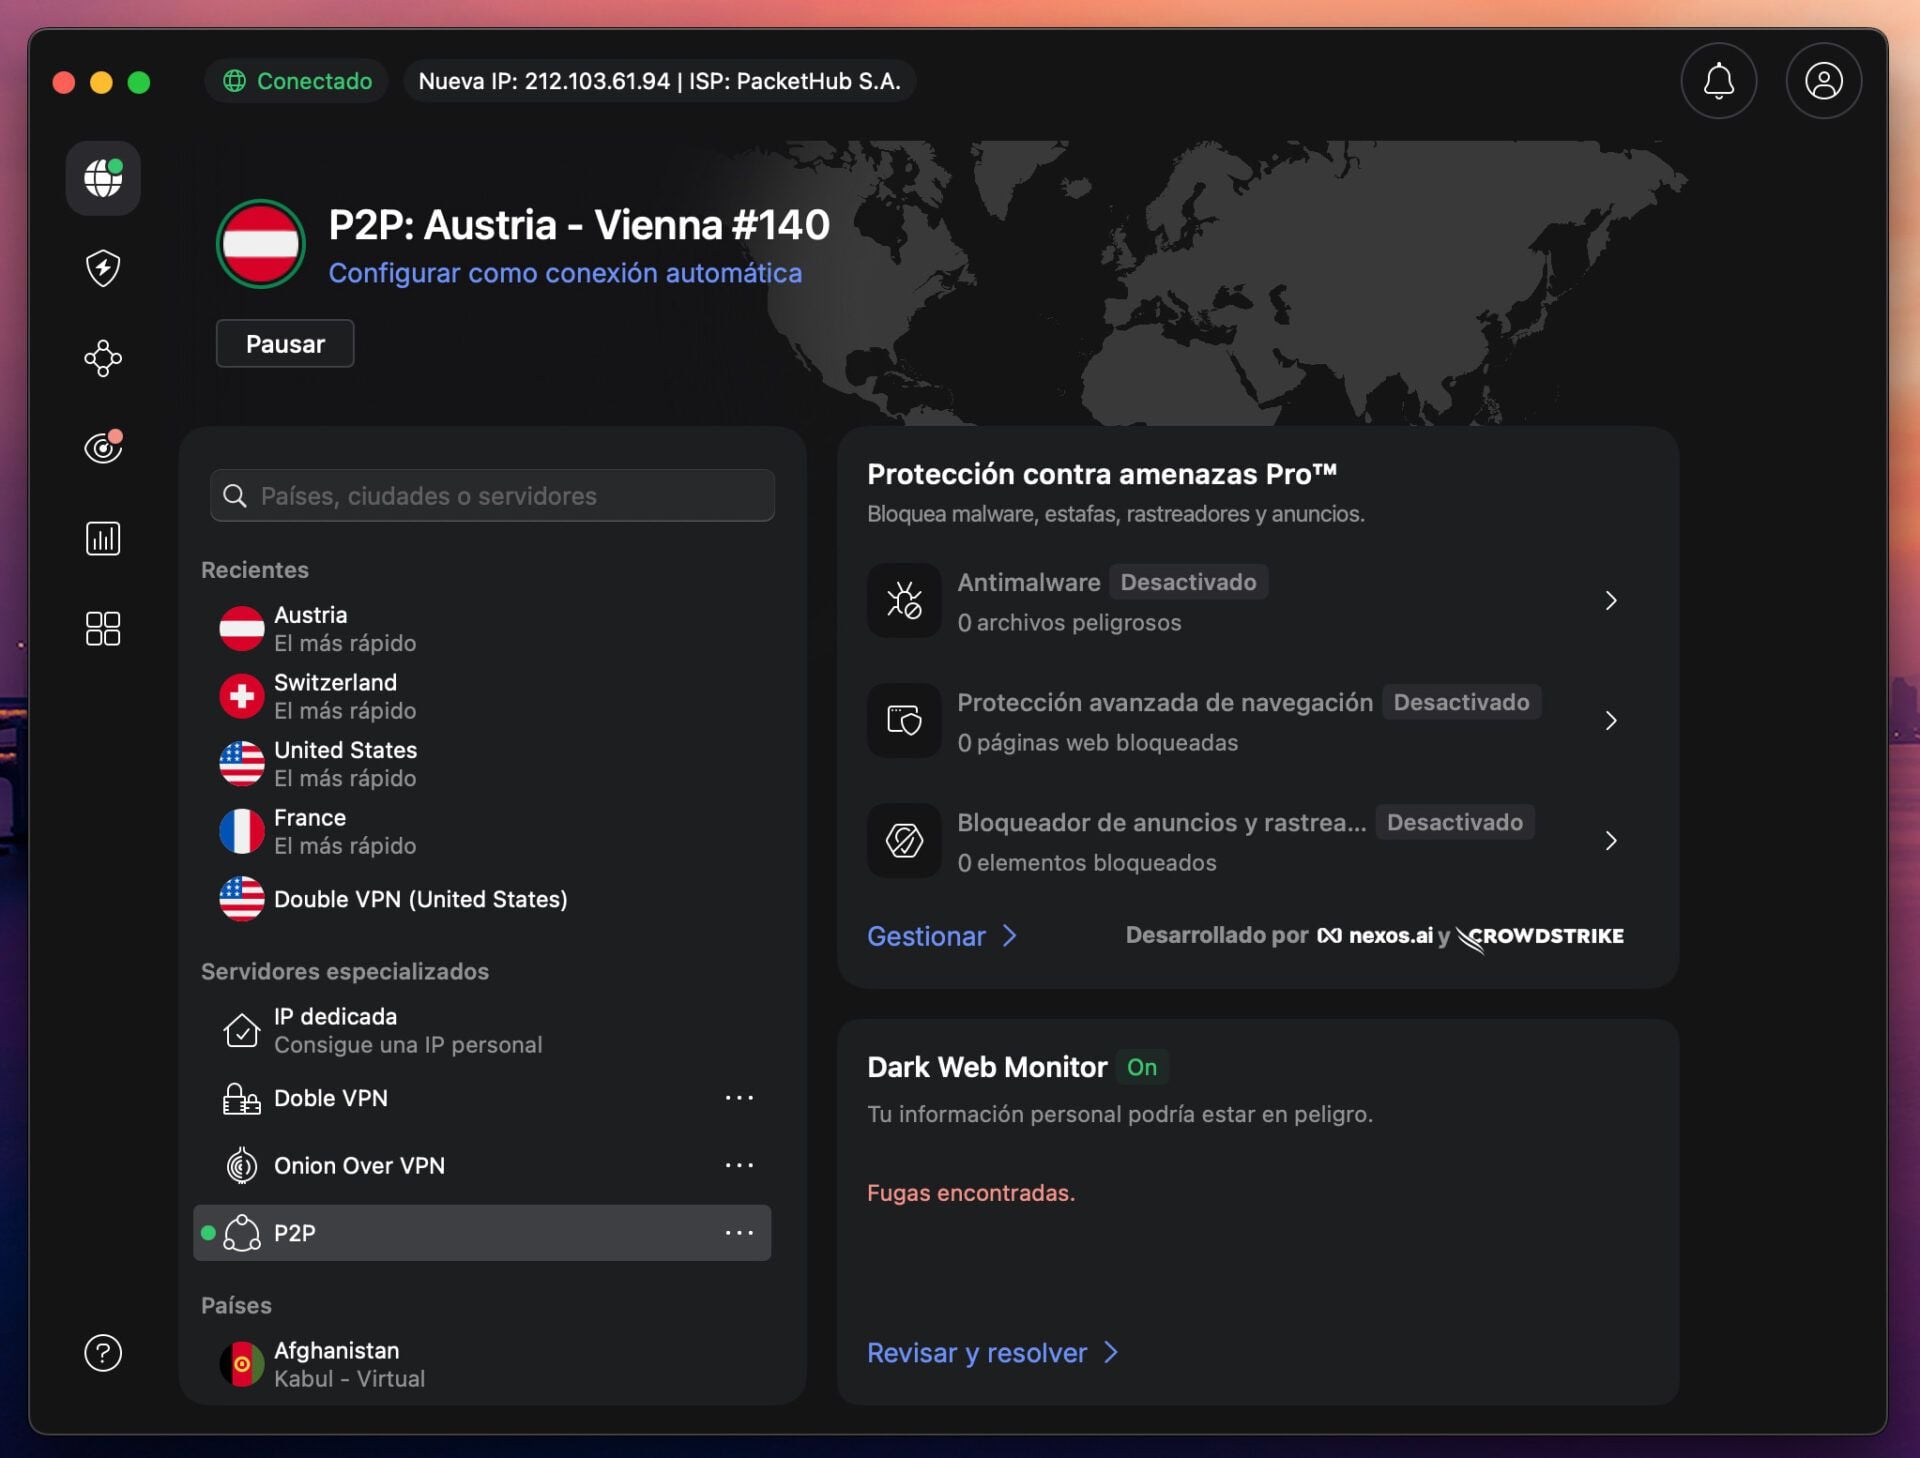Open more options for Doble VPN
1920x1458 pixels.
click(x=739, y=1098)
